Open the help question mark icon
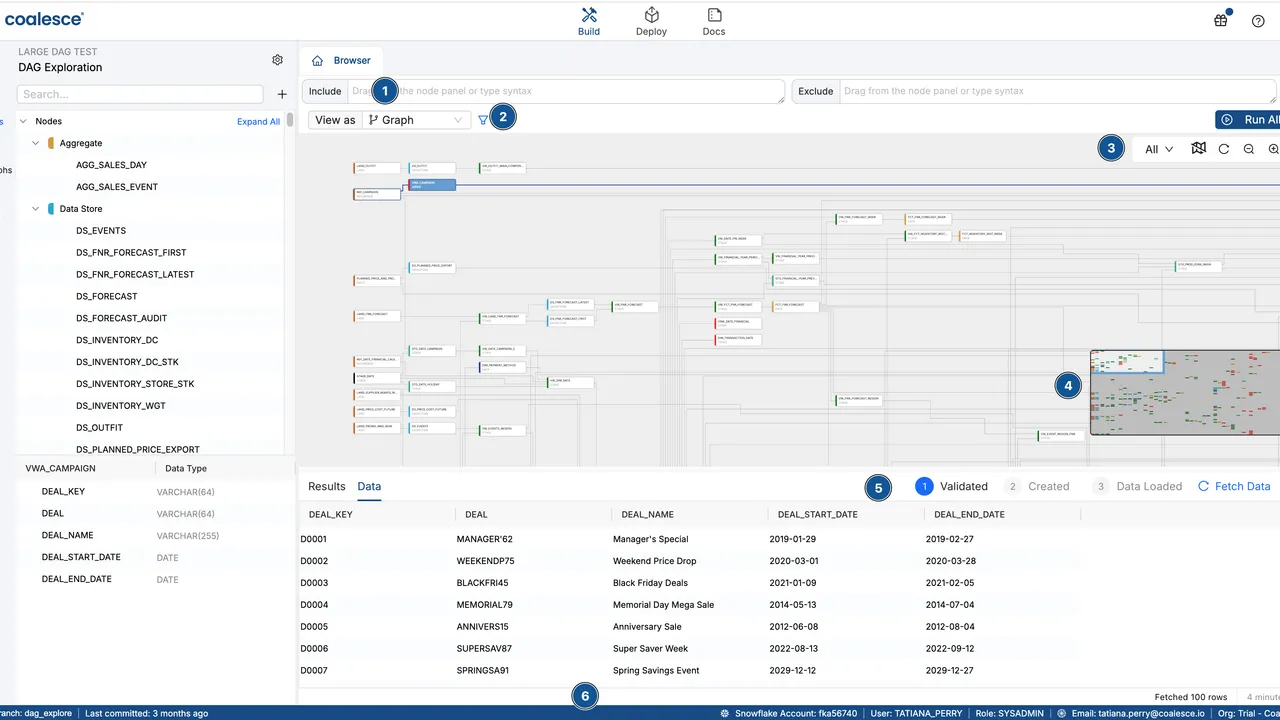The width and height of the screenshot is (1280, 720). coord(1256,20)
